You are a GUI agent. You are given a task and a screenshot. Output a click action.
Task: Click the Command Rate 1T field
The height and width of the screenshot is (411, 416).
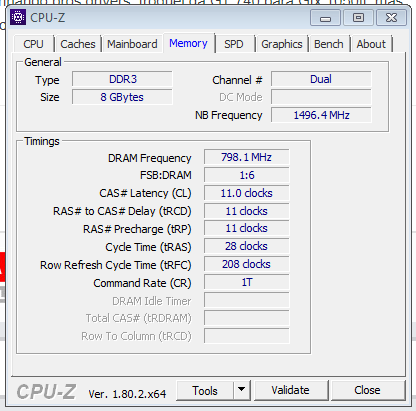pyautogui.click(x=246, y=282)
